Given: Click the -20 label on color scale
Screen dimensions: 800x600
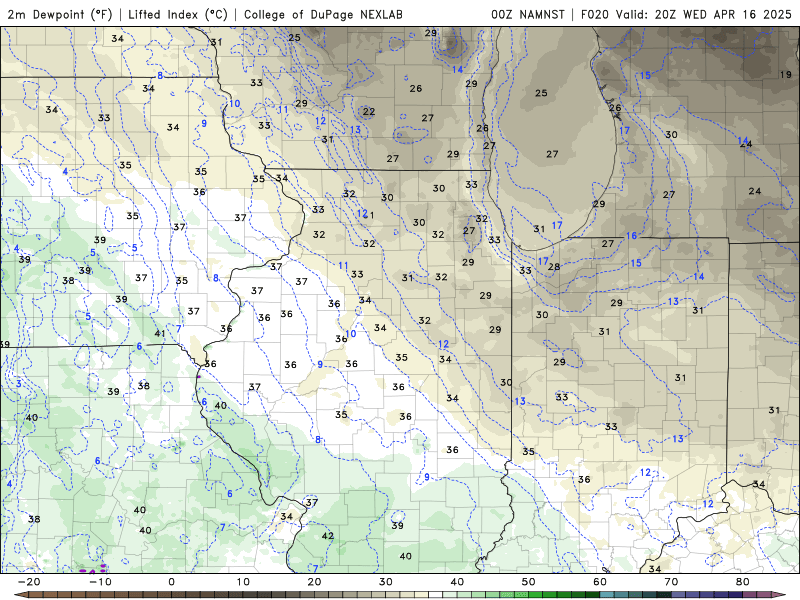Looking at the screenshot, I should click(29, 582).
